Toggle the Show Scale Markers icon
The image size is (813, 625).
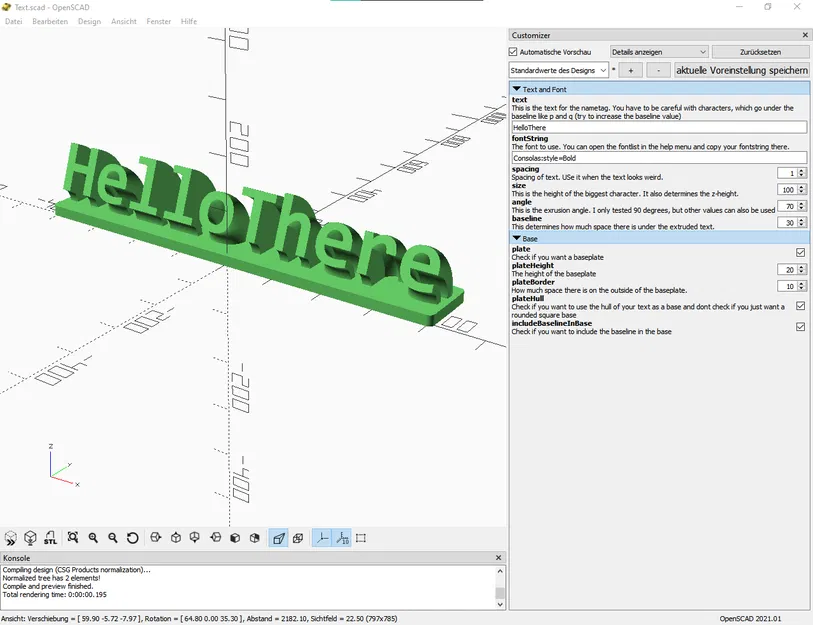343,537
